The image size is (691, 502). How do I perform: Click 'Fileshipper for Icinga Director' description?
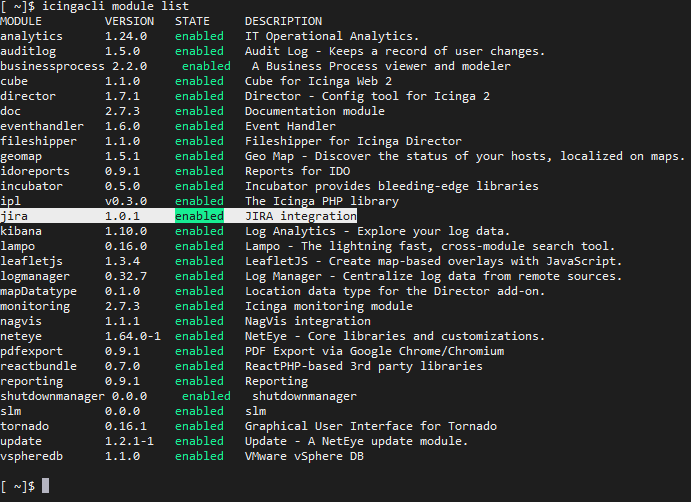[353, 141]
